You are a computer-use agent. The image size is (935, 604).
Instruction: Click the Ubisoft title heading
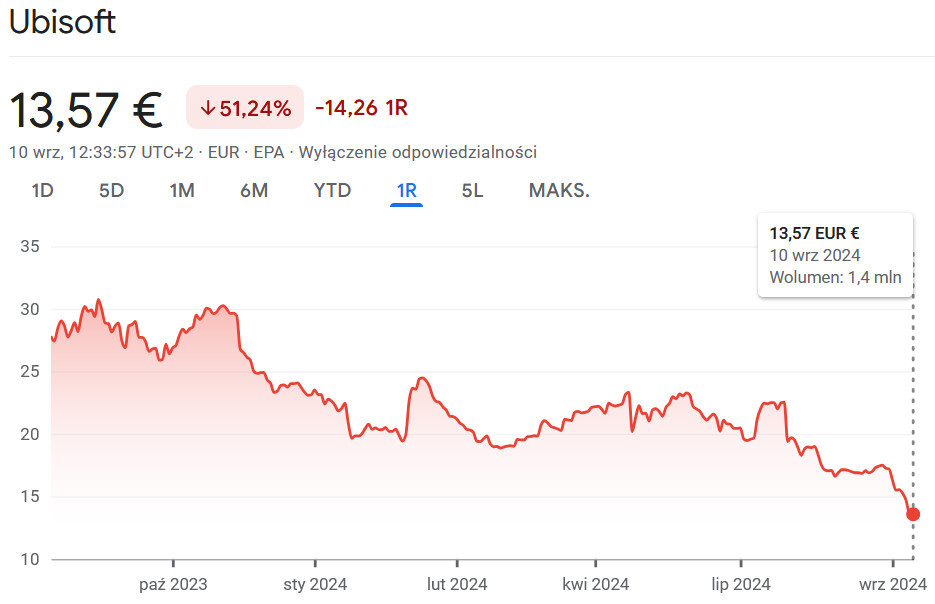point(62,23)
